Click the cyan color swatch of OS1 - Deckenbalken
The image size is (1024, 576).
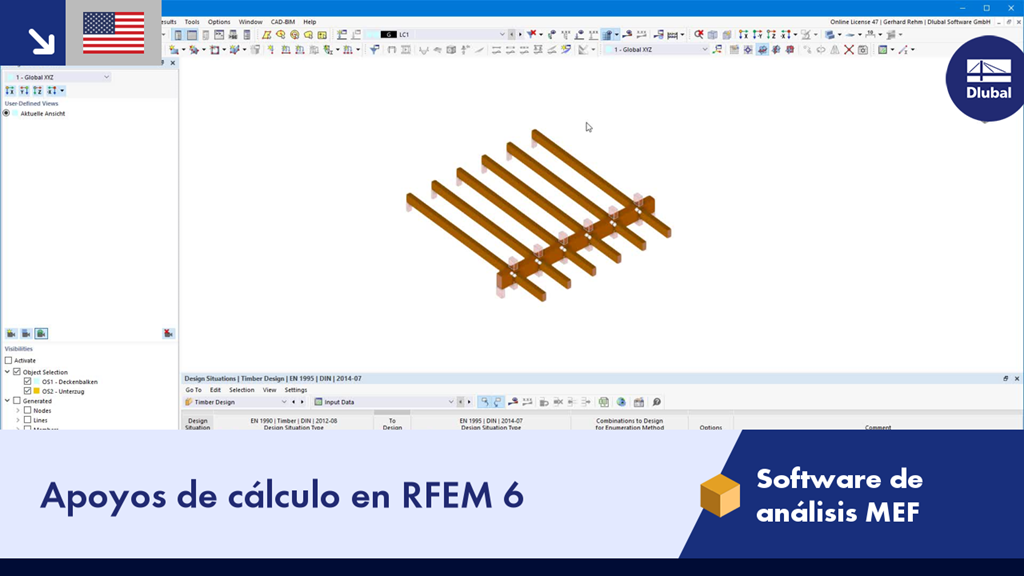pyautogui.click(x=37, y=382)
